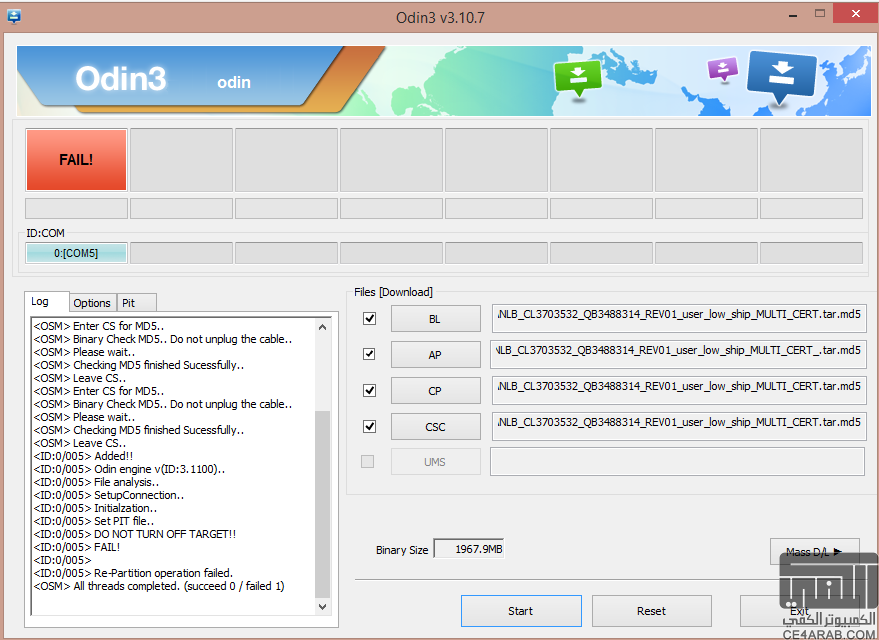Viewport: 879px width, 640px height.
Task: Click the 'Files [Download]' group label
Action: tap(394, 292)
